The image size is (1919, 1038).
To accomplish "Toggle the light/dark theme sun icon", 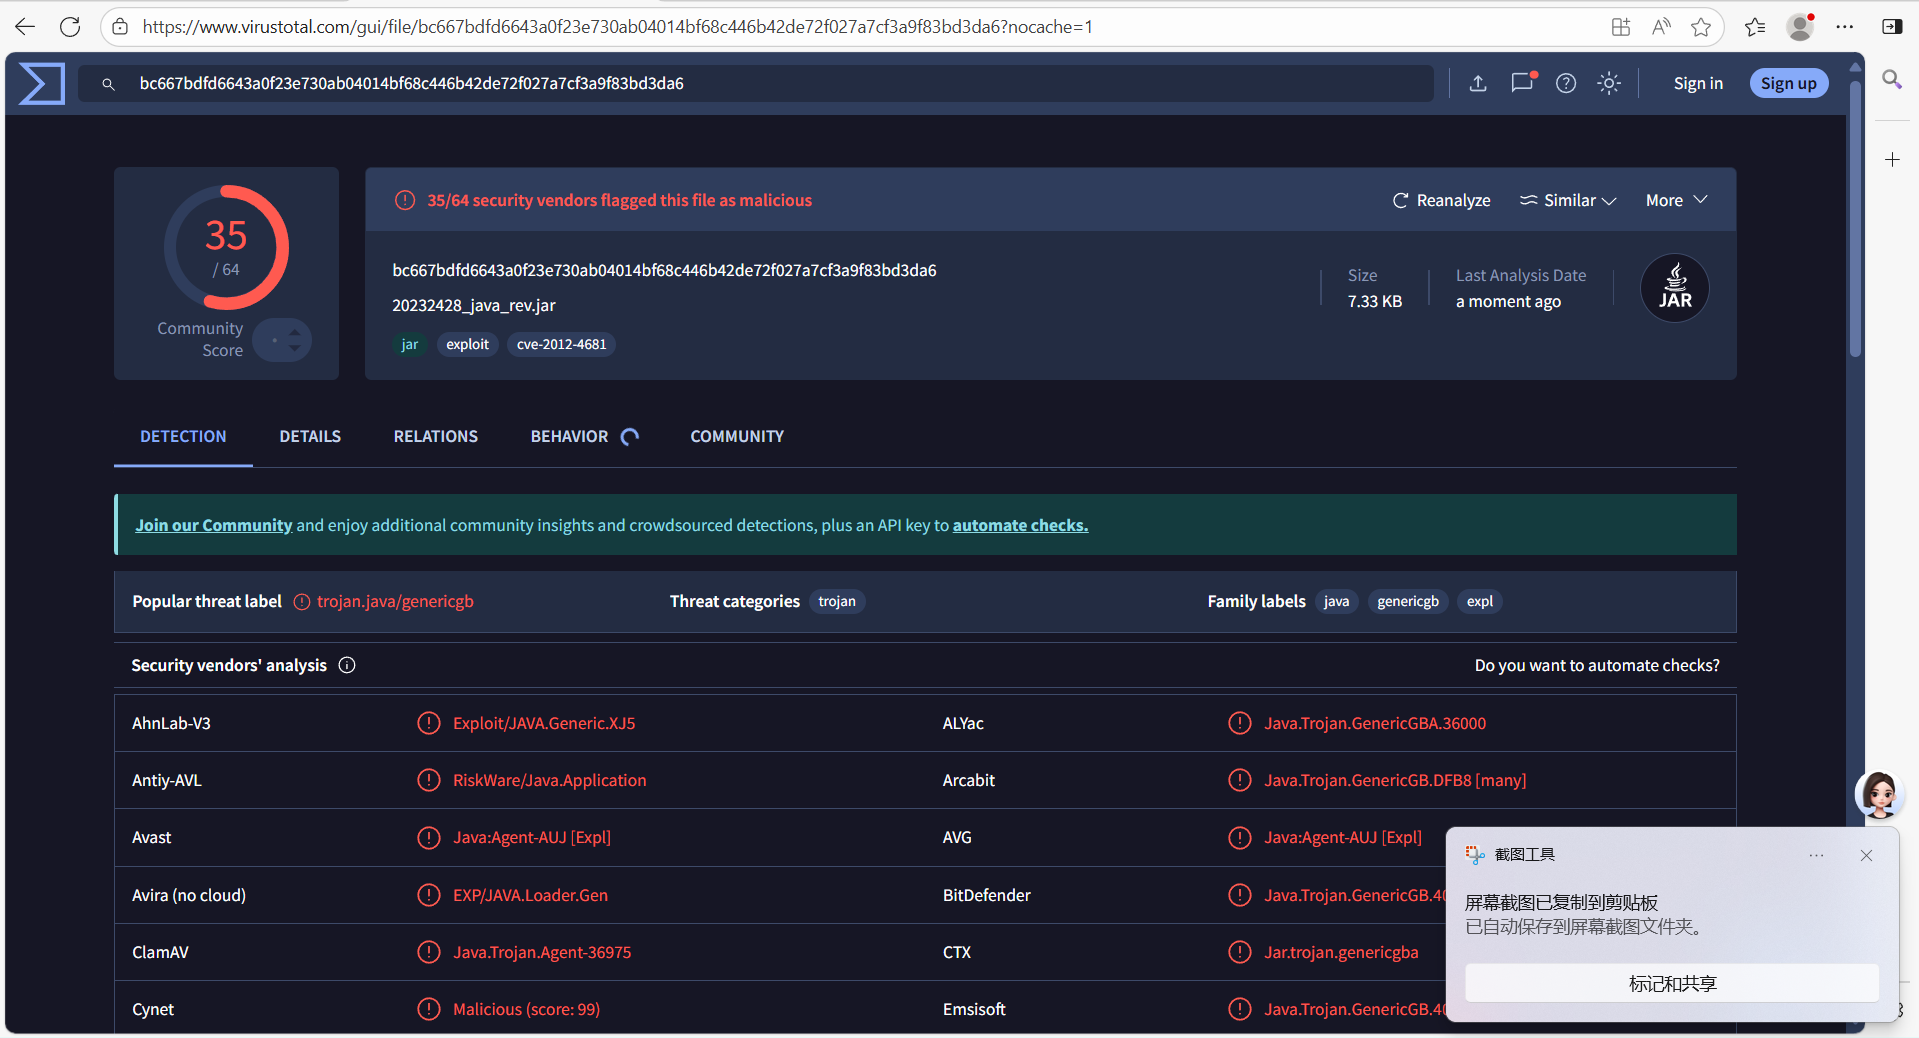I will (1609, 83).
